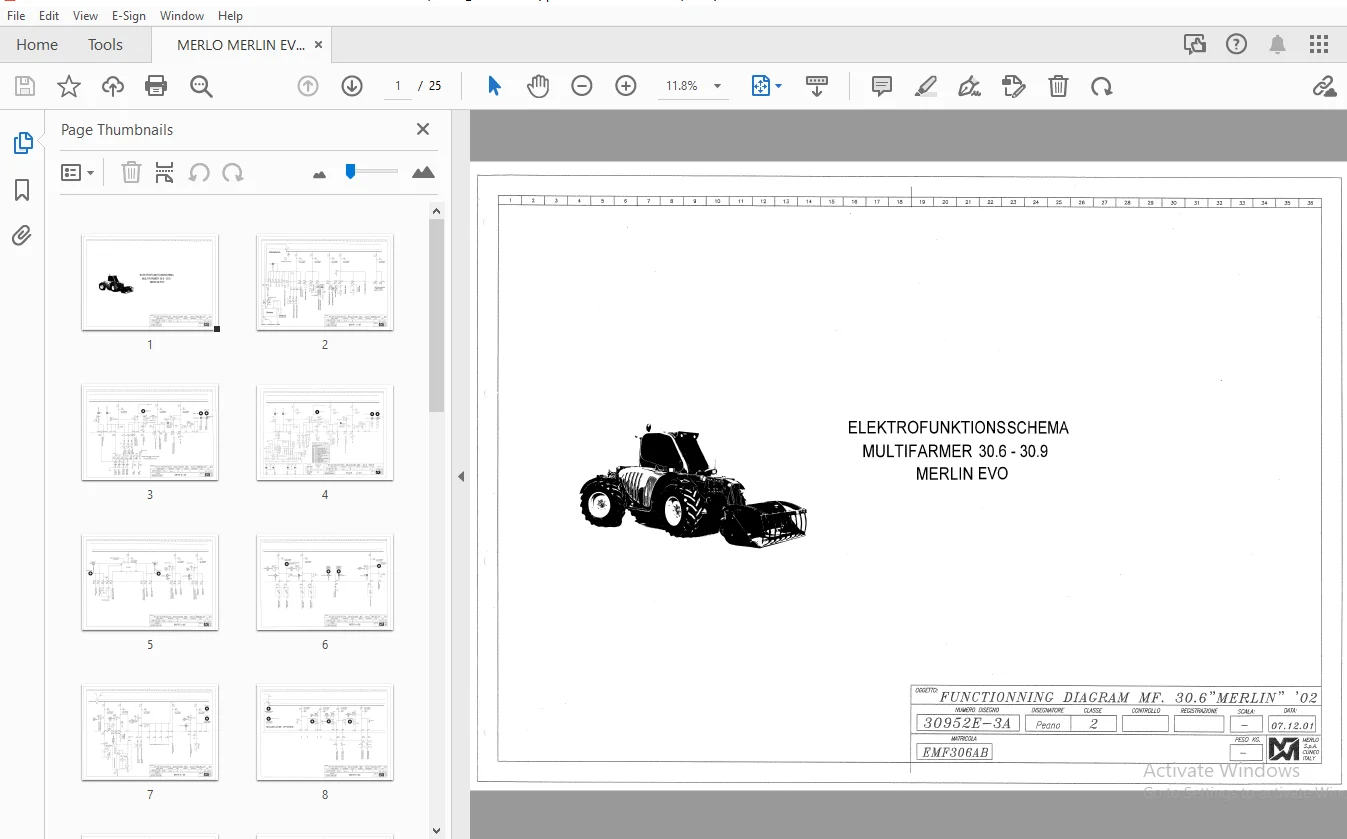Select page 3 thumbnail

[150, 433]
